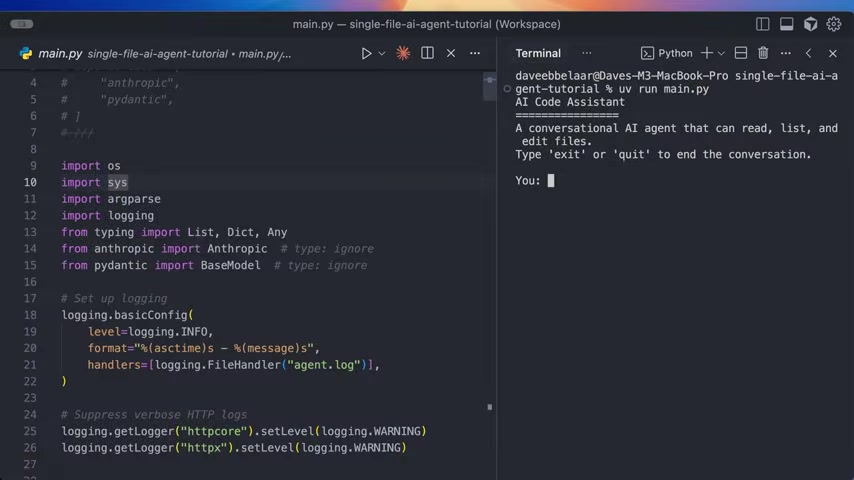This screenshot has width=854, height=480.
Task: Click 'List, Dict, Any' on line 13
Action: click(237, 232)
